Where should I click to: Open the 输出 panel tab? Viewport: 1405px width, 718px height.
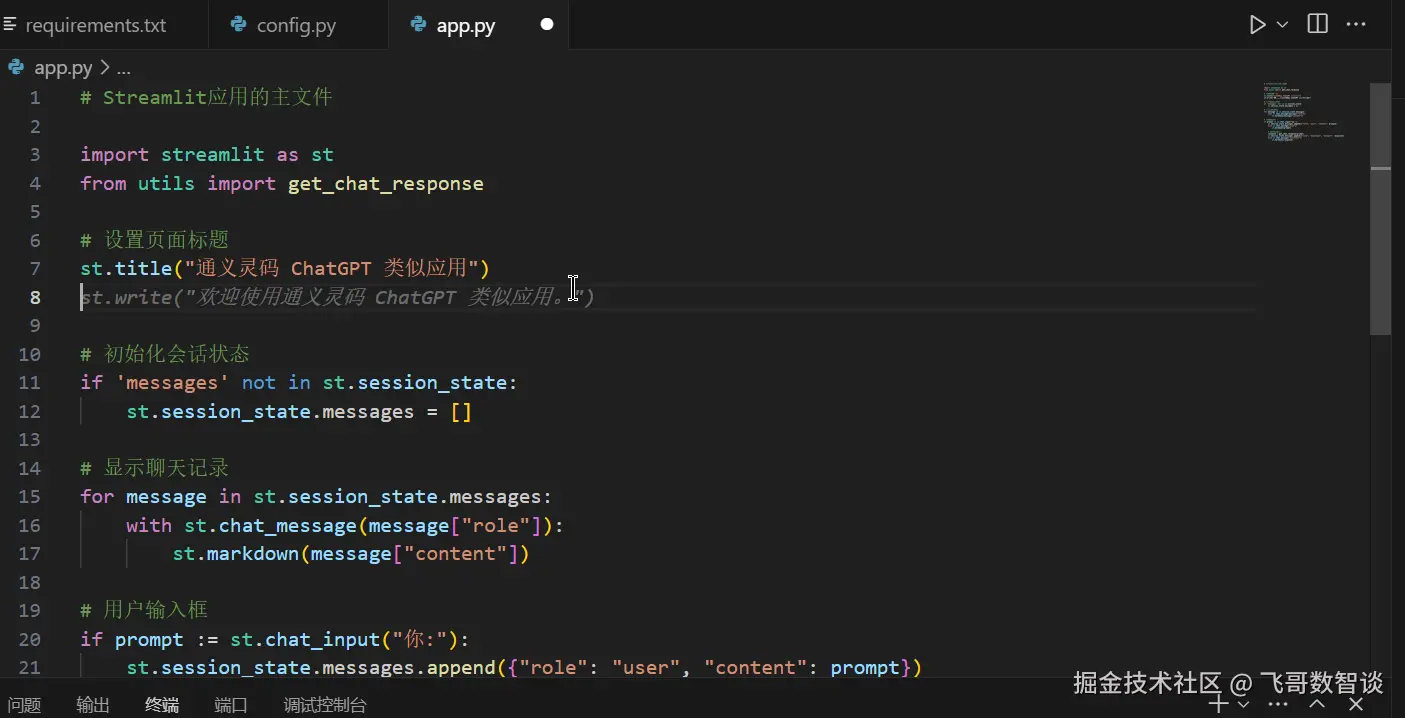click(x=93, y=705)
